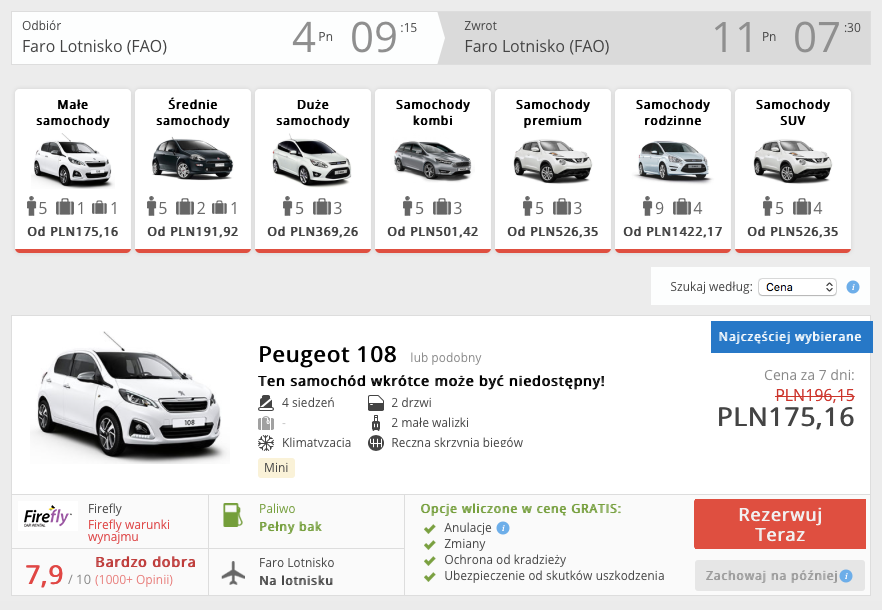Viewport: 882px width, 610px height.
Task: Click the large luggage icon in Peugeot details
Action: (x=266, y=423)
